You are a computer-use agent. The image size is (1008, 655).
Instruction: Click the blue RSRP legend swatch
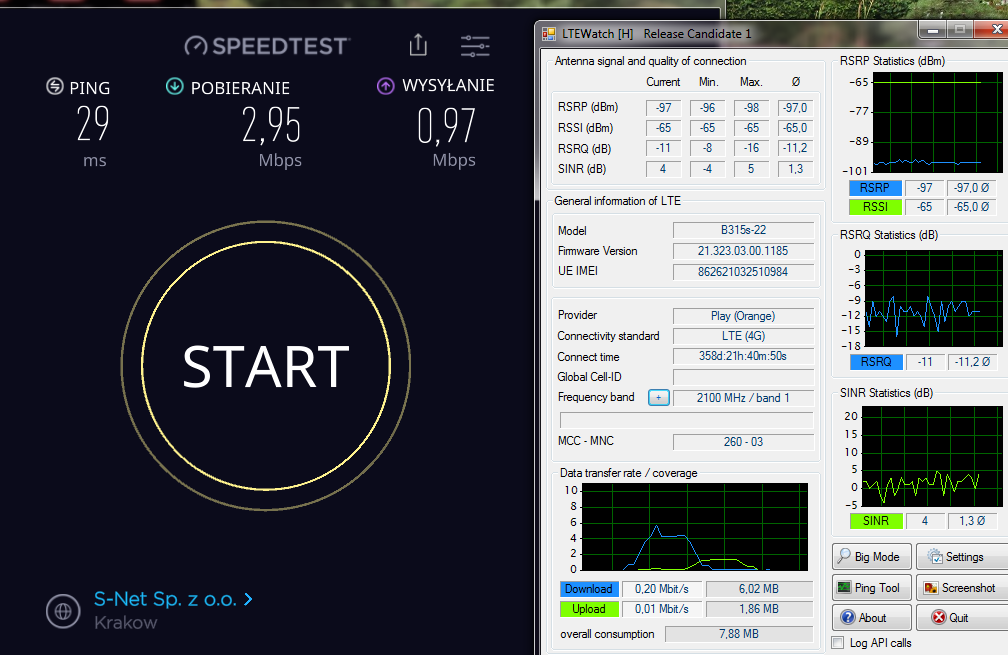point(875,188)
